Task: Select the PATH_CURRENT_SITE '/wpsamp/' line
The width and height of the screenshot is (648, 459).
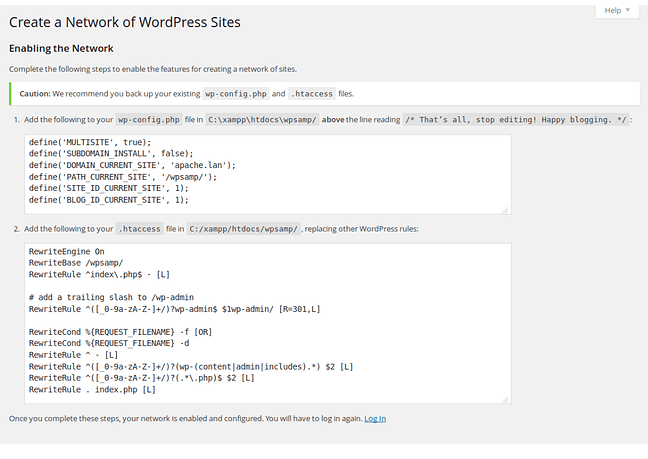Action: pyautogui.click(x=123, y=177)
